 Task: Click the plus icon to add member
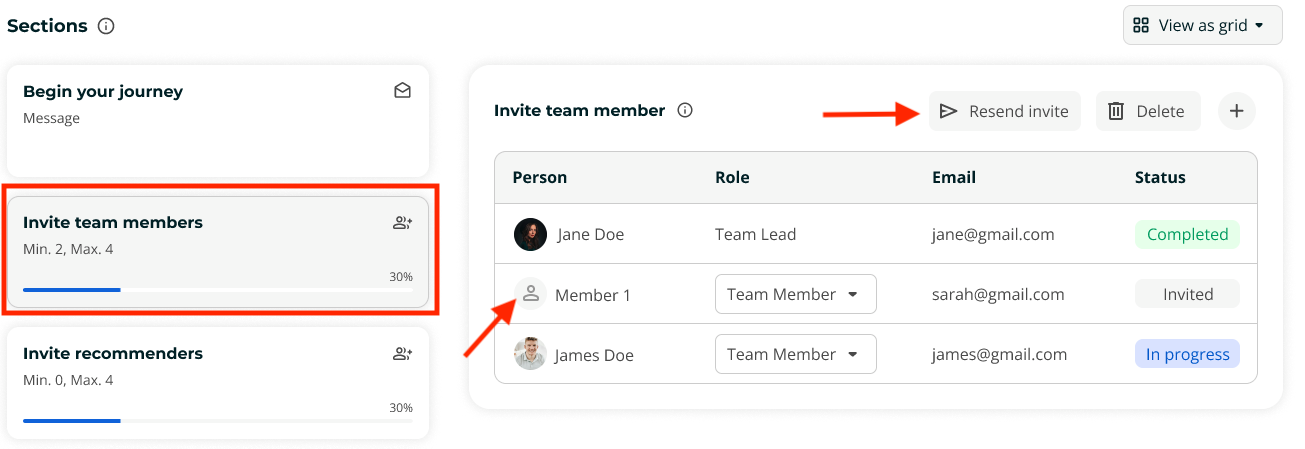(x=1237, y=111)
